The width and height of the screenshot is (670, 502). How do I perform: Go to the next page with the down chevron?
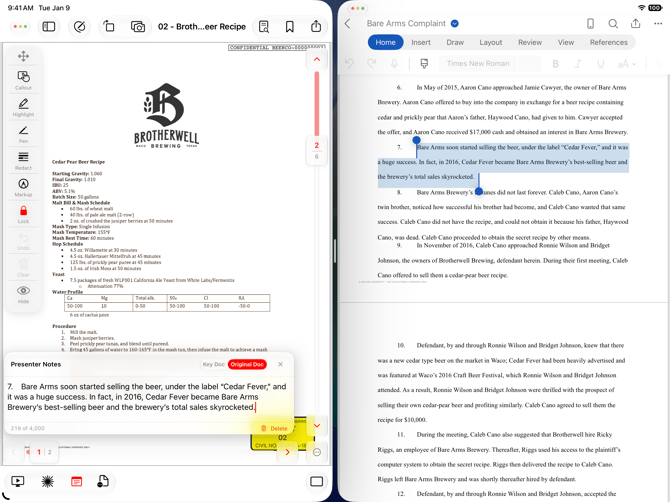[317, 426]
